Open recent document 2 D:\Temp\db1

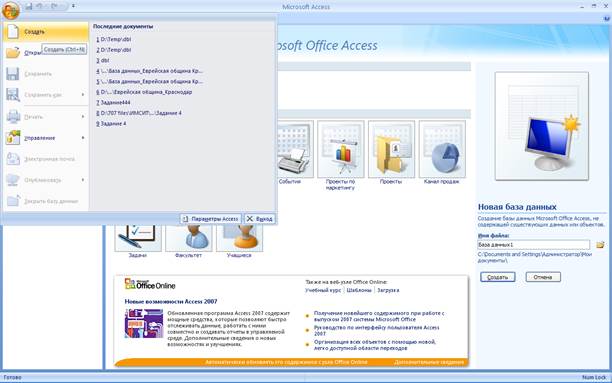[x=114, y=50]
